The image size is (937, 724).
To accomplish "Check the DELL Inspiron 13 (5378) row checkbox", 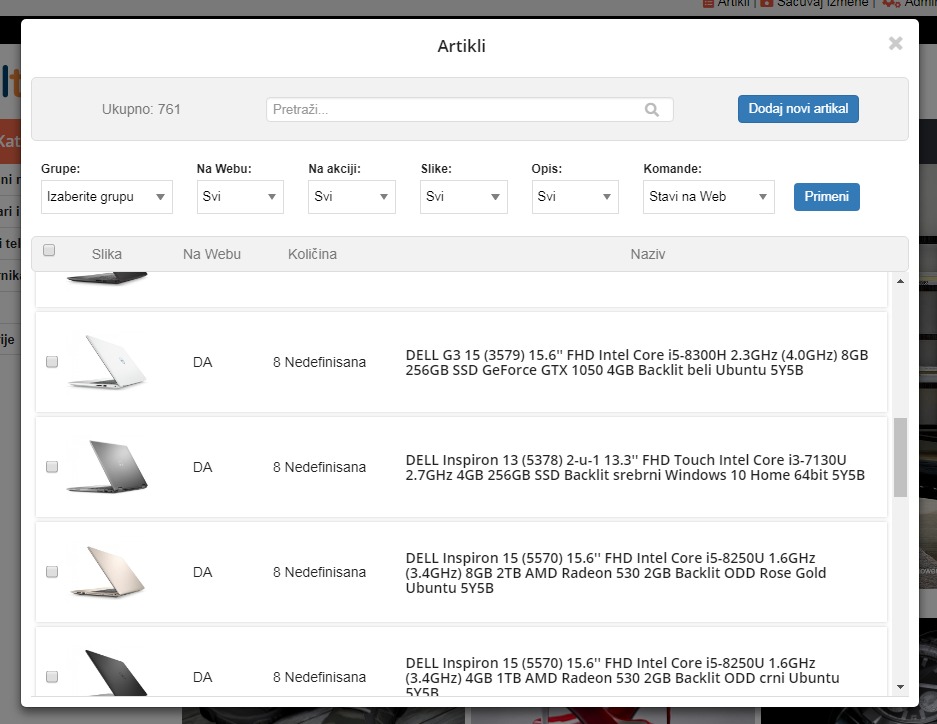I will (52, 467).
